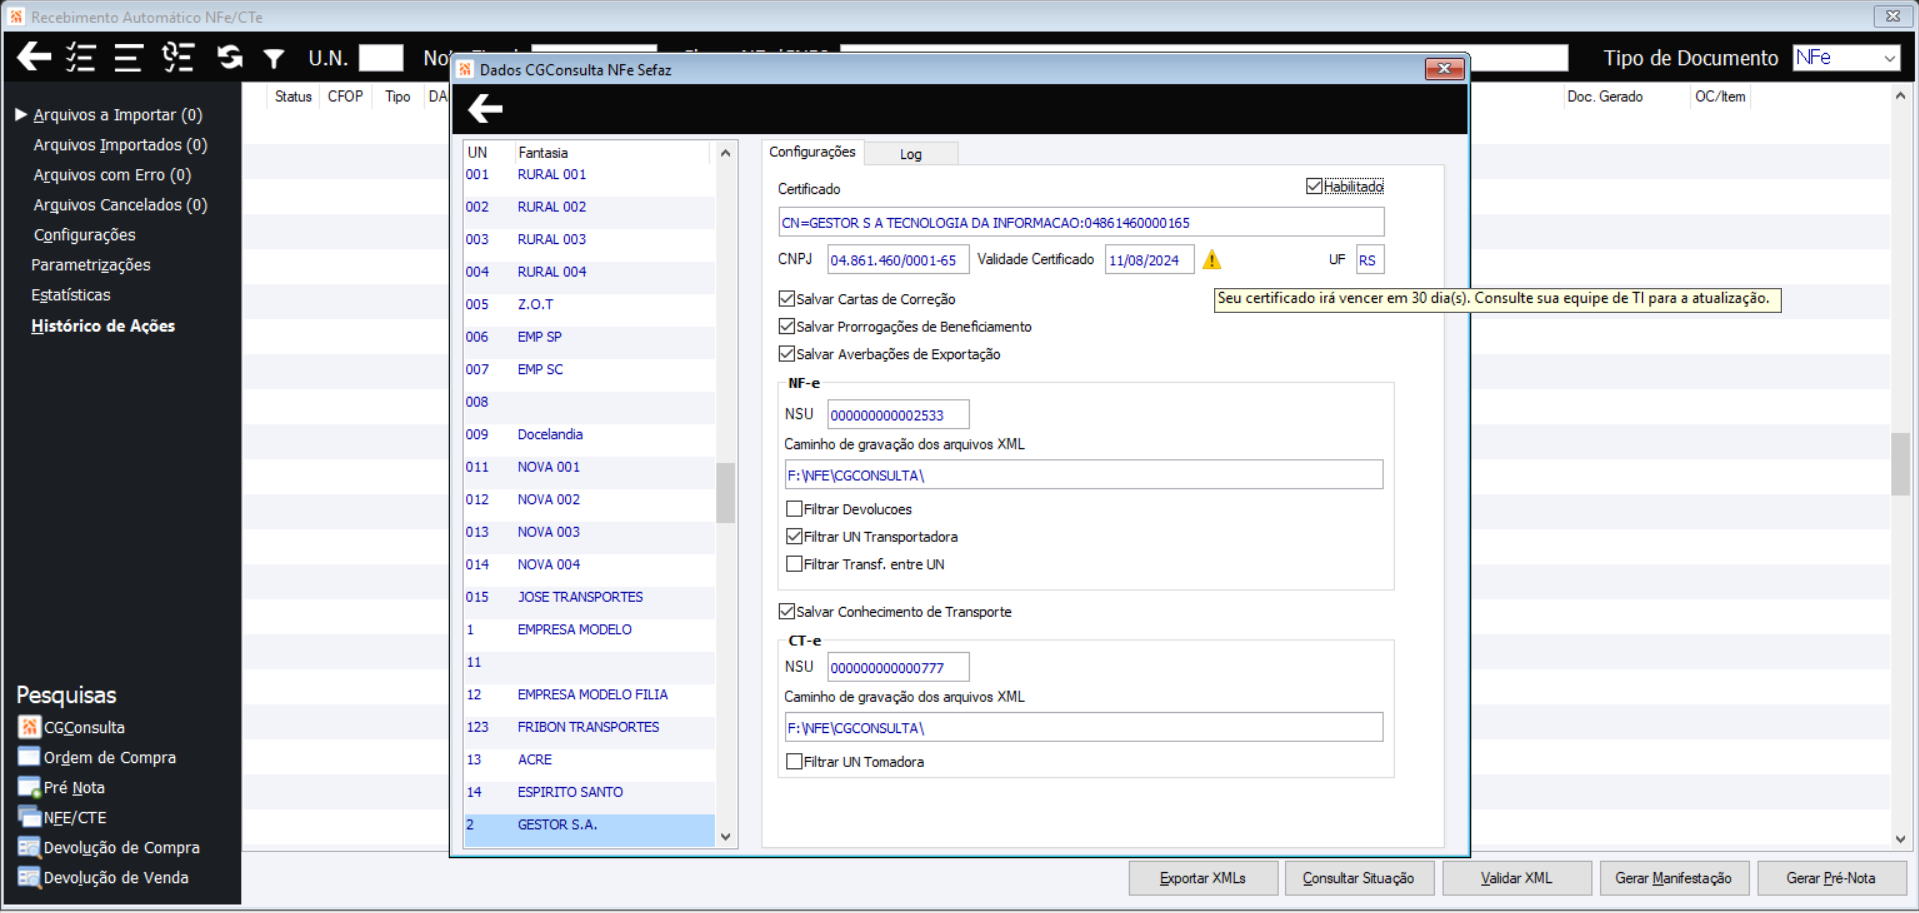
Task: Click the back arrow in the Sefaz dialog
Action: 485,108
